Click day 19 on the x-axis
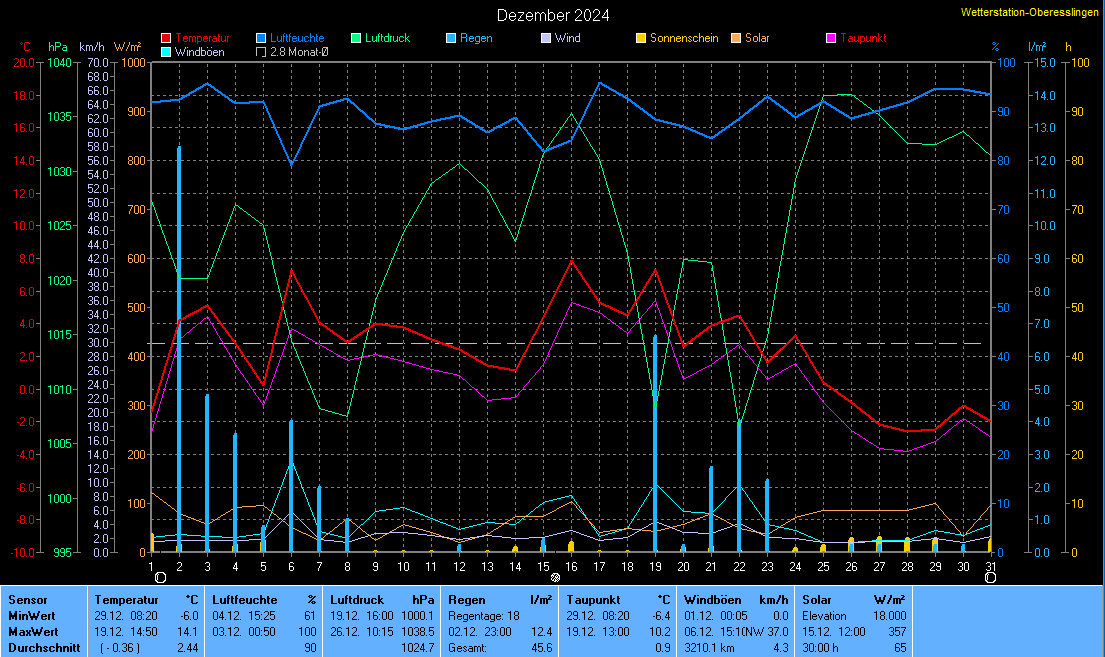This screenshot has height=657, width=1105. [x=655, y=566]
